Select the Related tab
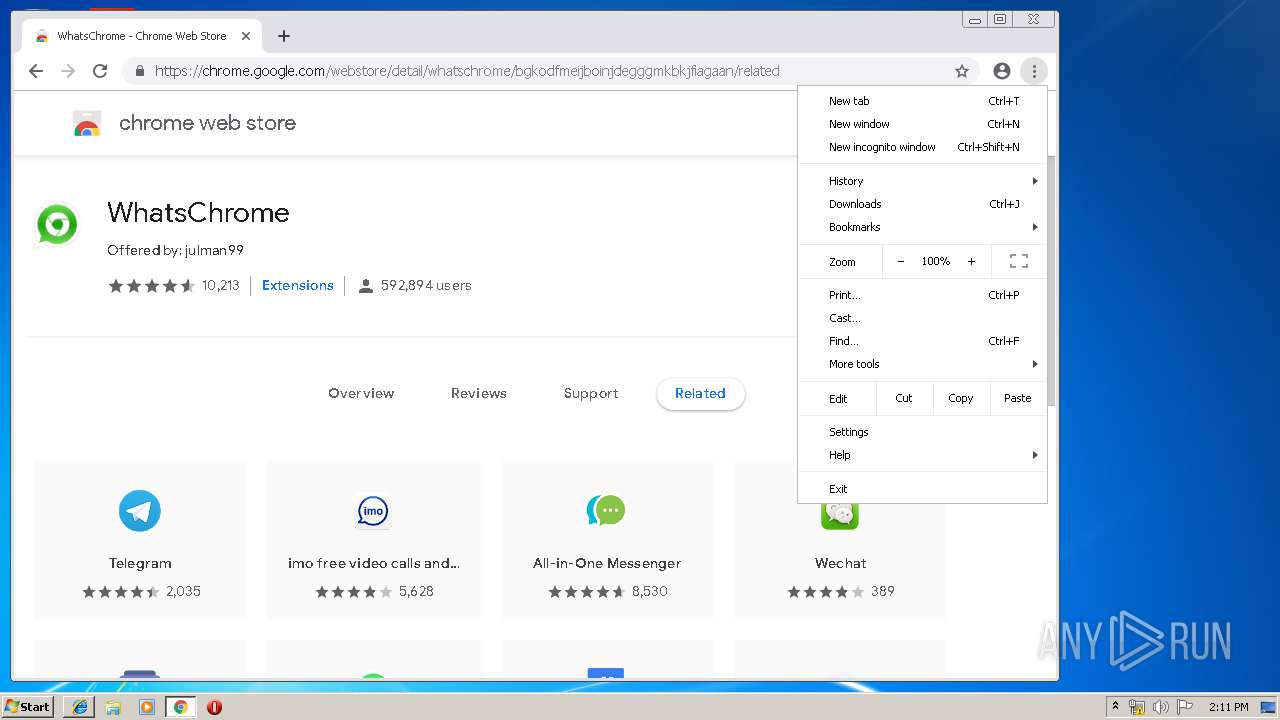The image size is (1280, 720). click(700, 393)
